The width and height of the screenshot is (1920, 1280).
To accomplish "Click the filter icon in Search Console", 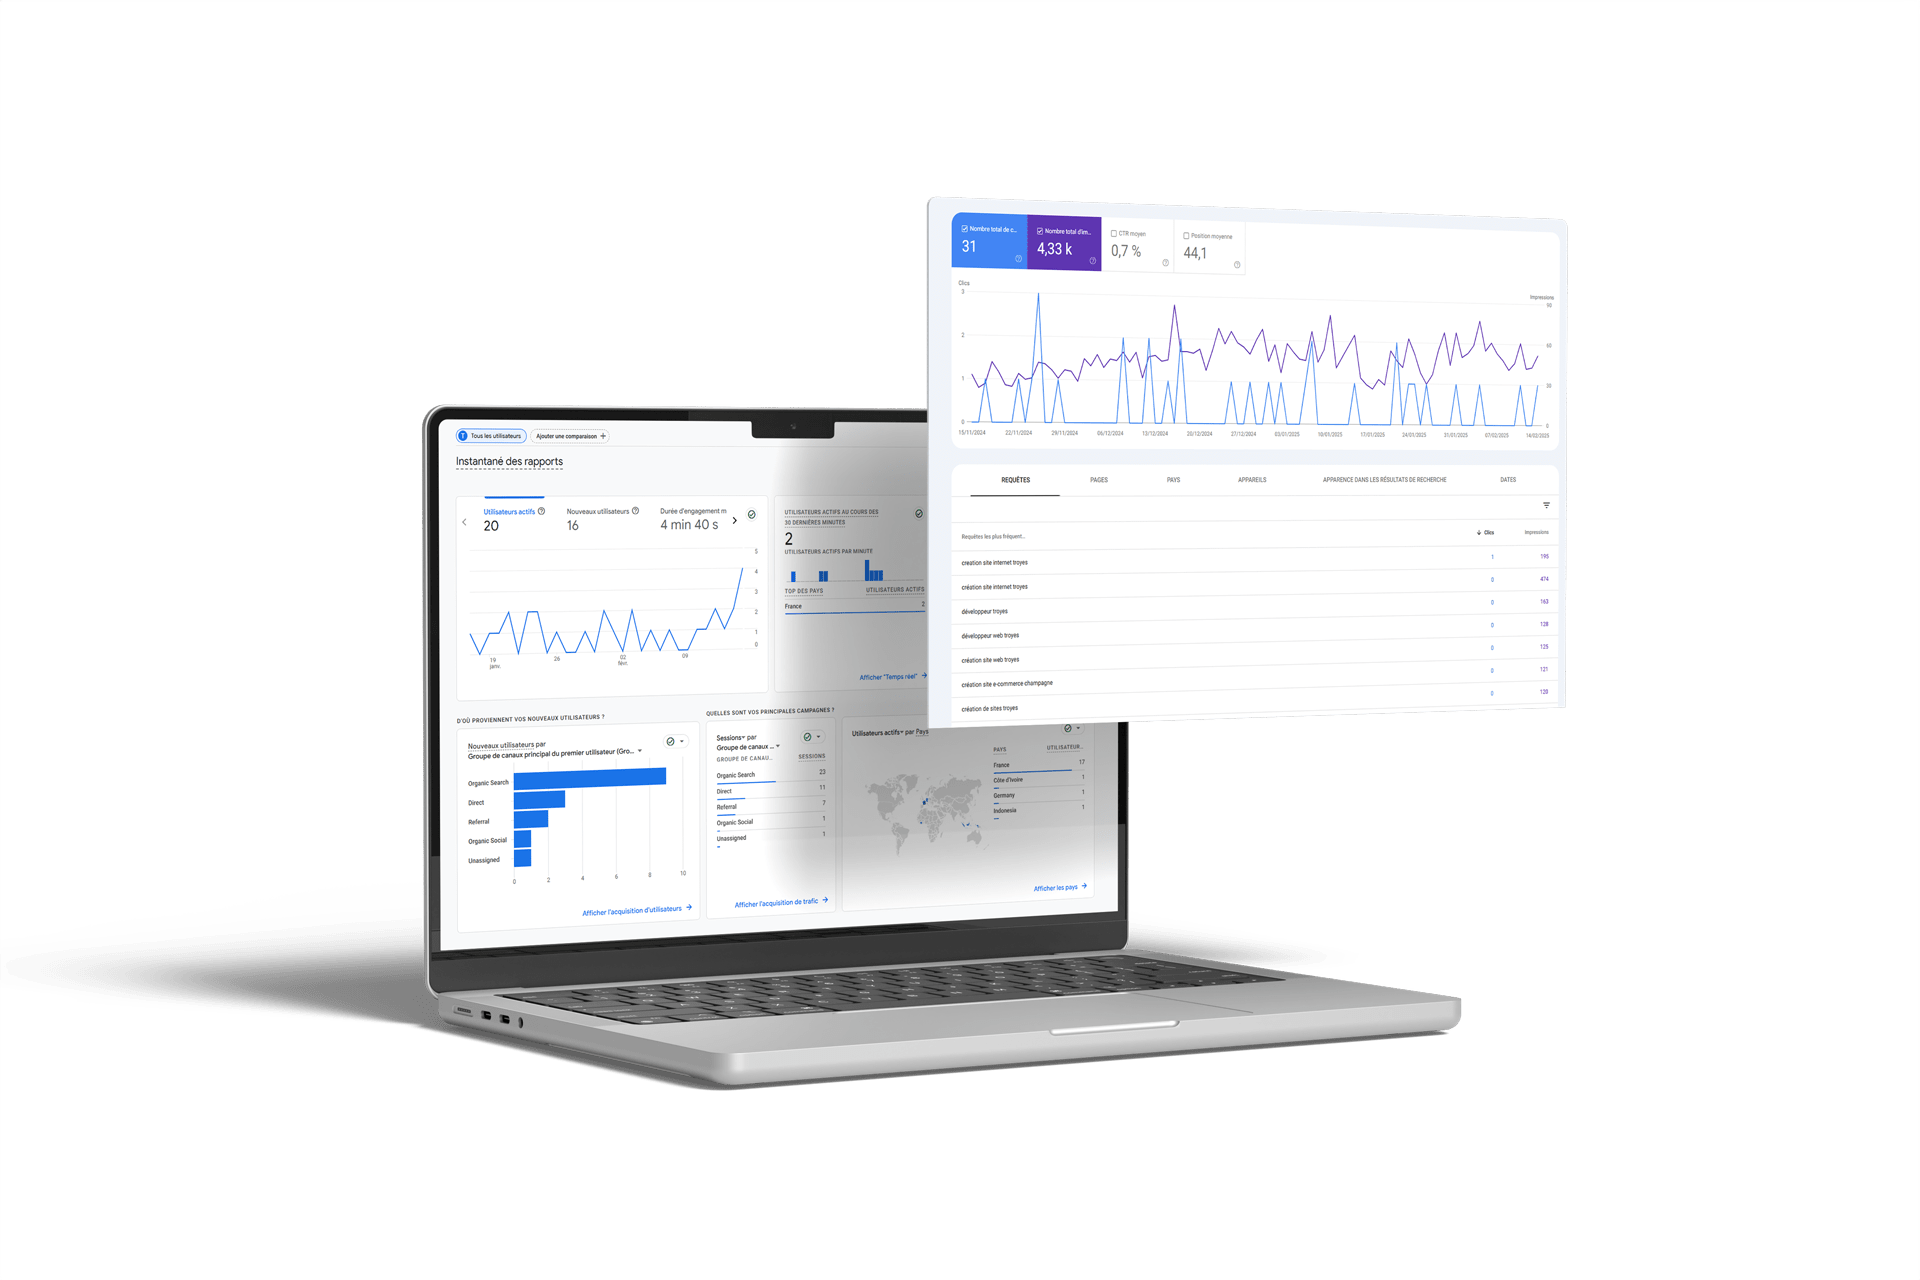I will (1561, 513).
